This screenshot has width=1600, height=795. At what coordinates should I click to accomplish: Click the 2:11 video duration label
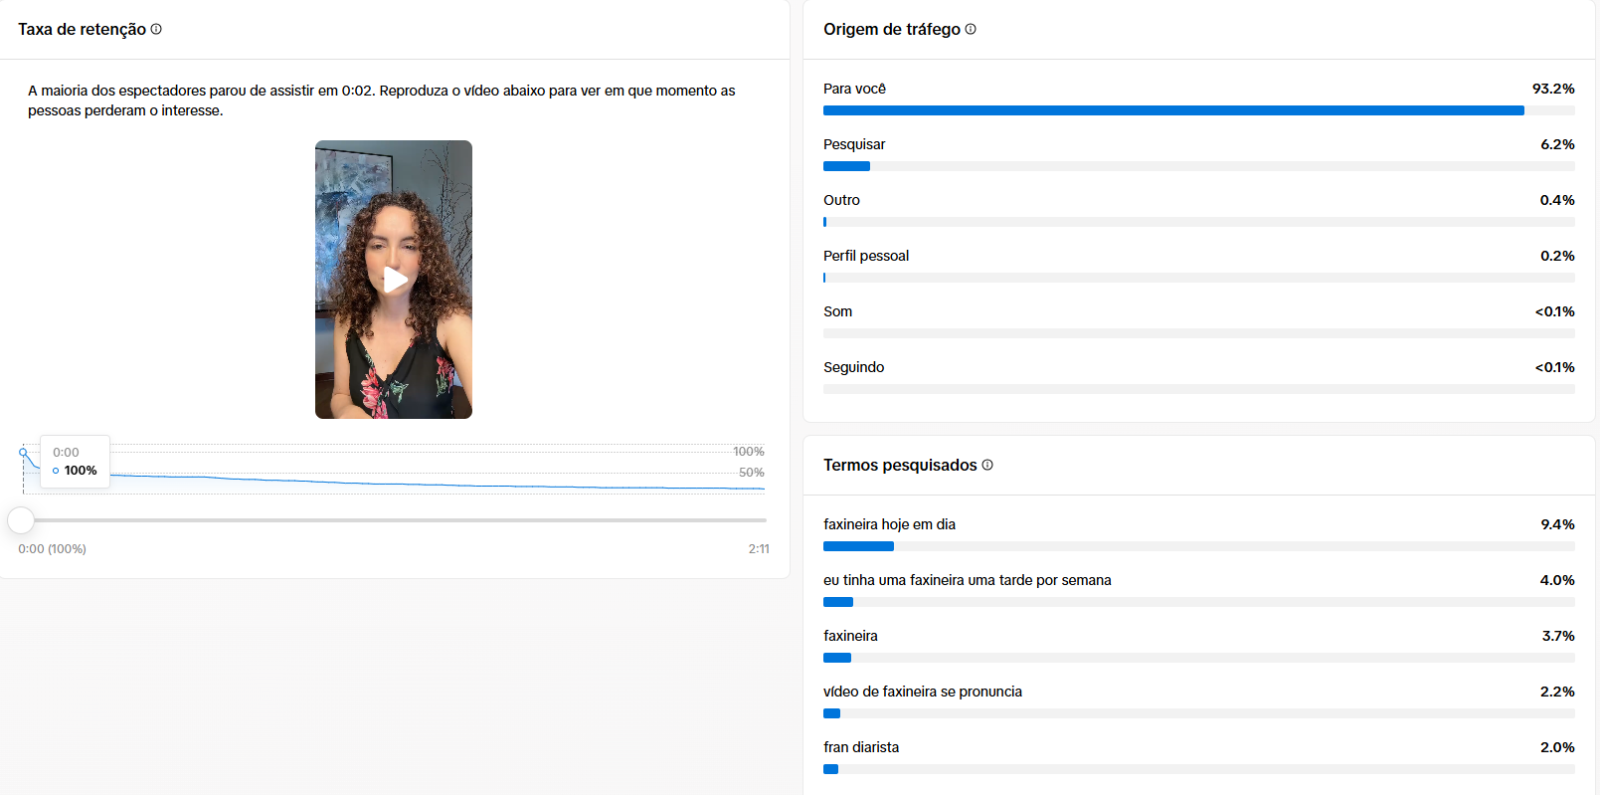(759, 549)
